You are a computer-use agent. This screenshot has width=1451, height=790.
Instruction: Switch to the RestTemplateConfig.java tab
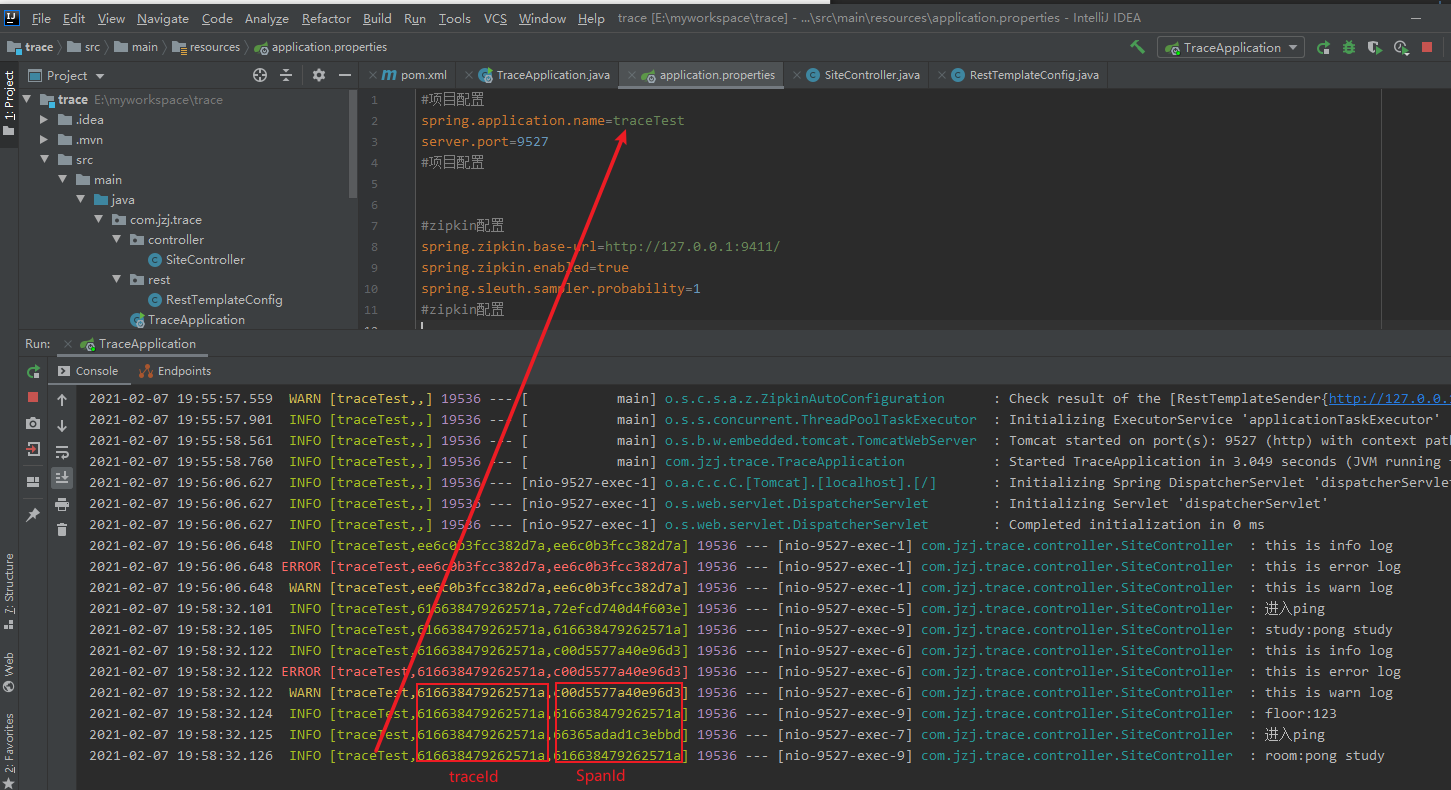click(1024, 75)
